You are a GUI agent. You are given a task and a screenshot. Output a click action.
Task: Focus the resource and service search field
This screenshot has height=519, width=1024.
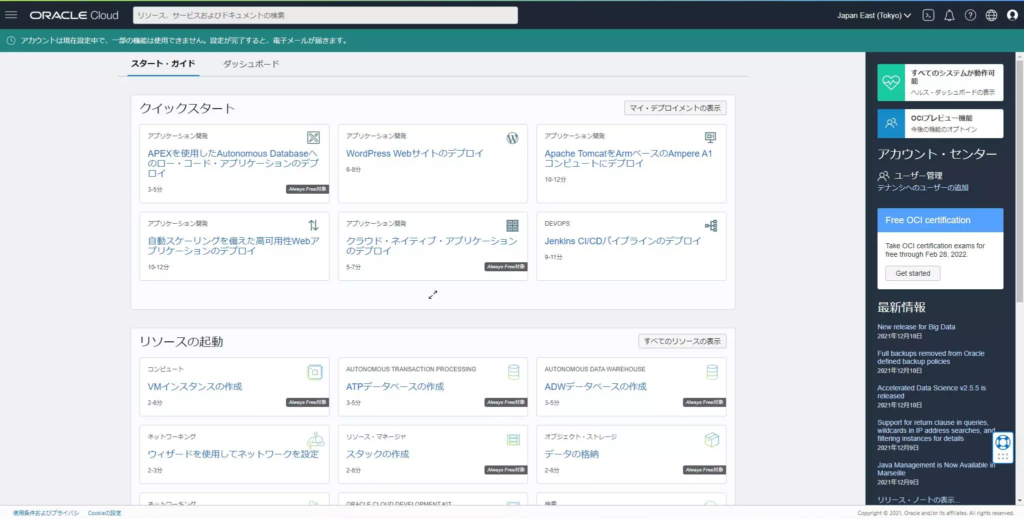pyautogui.click(x=325, y=15)
